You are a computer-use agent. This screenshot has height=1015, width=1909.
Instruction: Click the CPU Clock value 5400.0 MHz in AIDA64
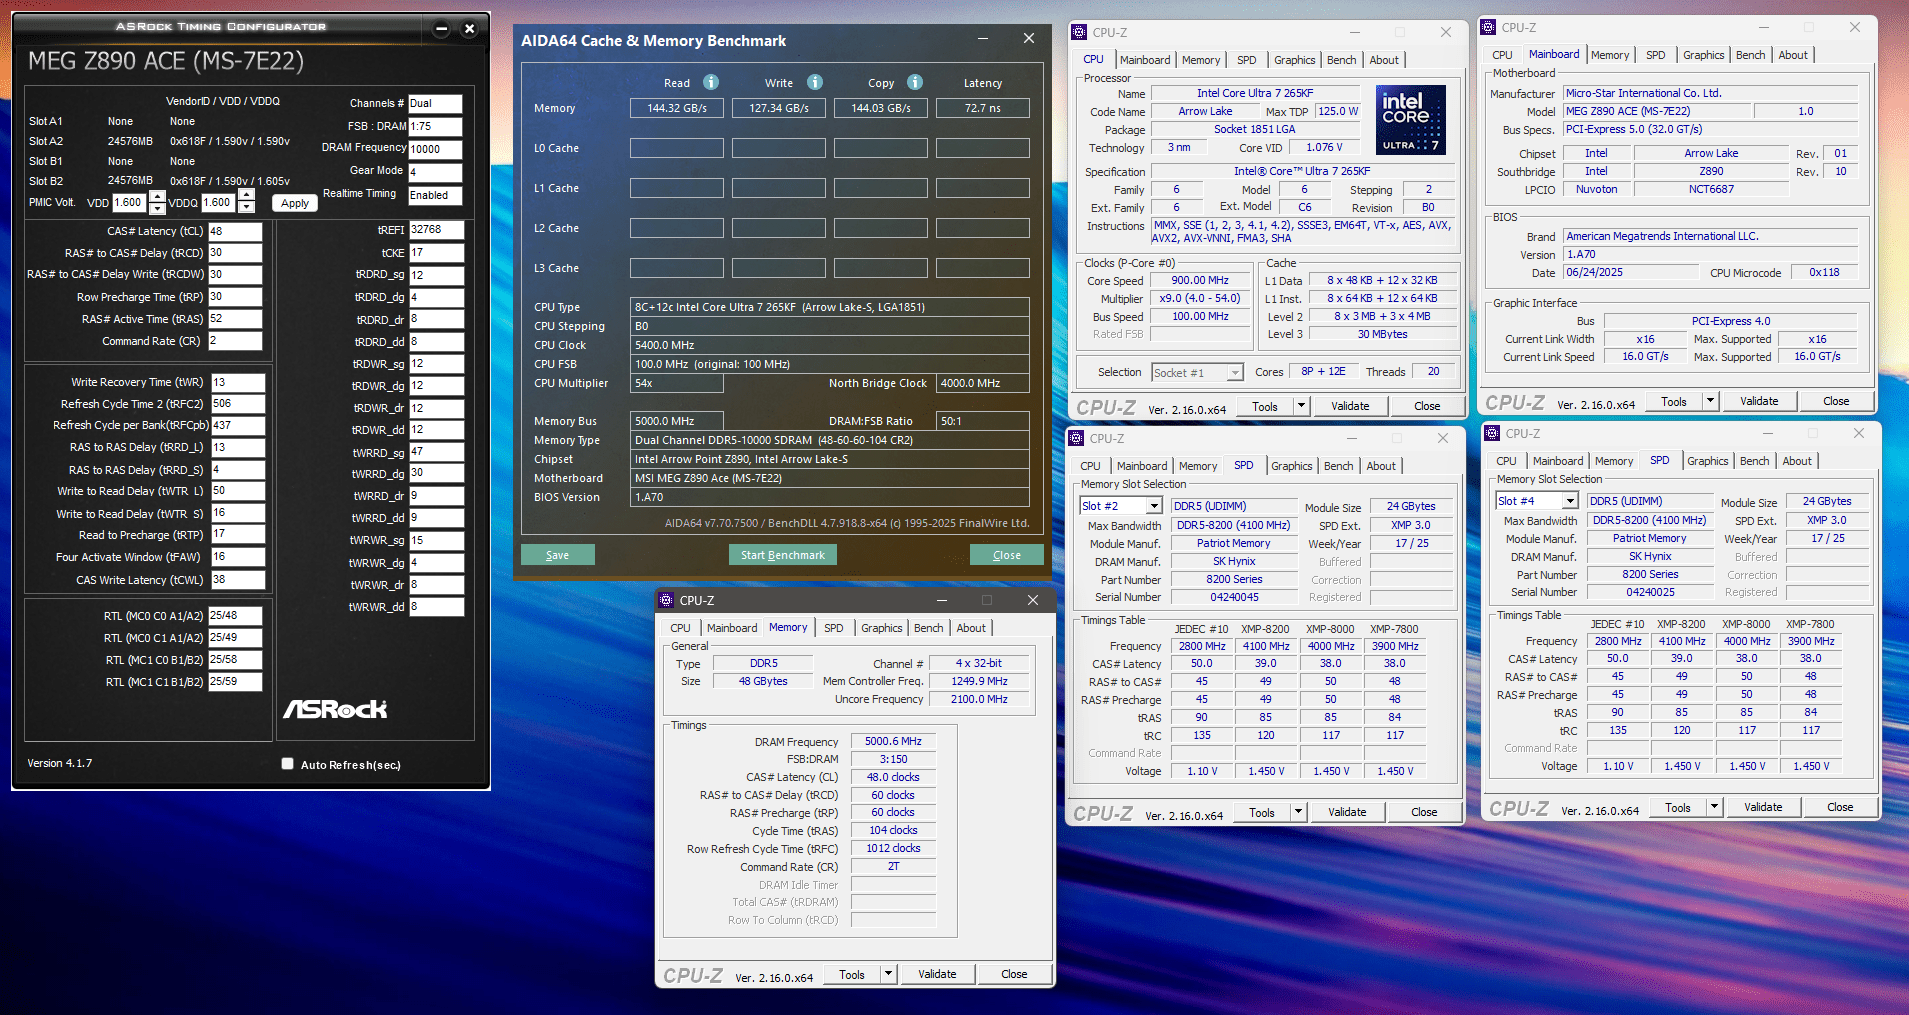[x=830, y=345]
